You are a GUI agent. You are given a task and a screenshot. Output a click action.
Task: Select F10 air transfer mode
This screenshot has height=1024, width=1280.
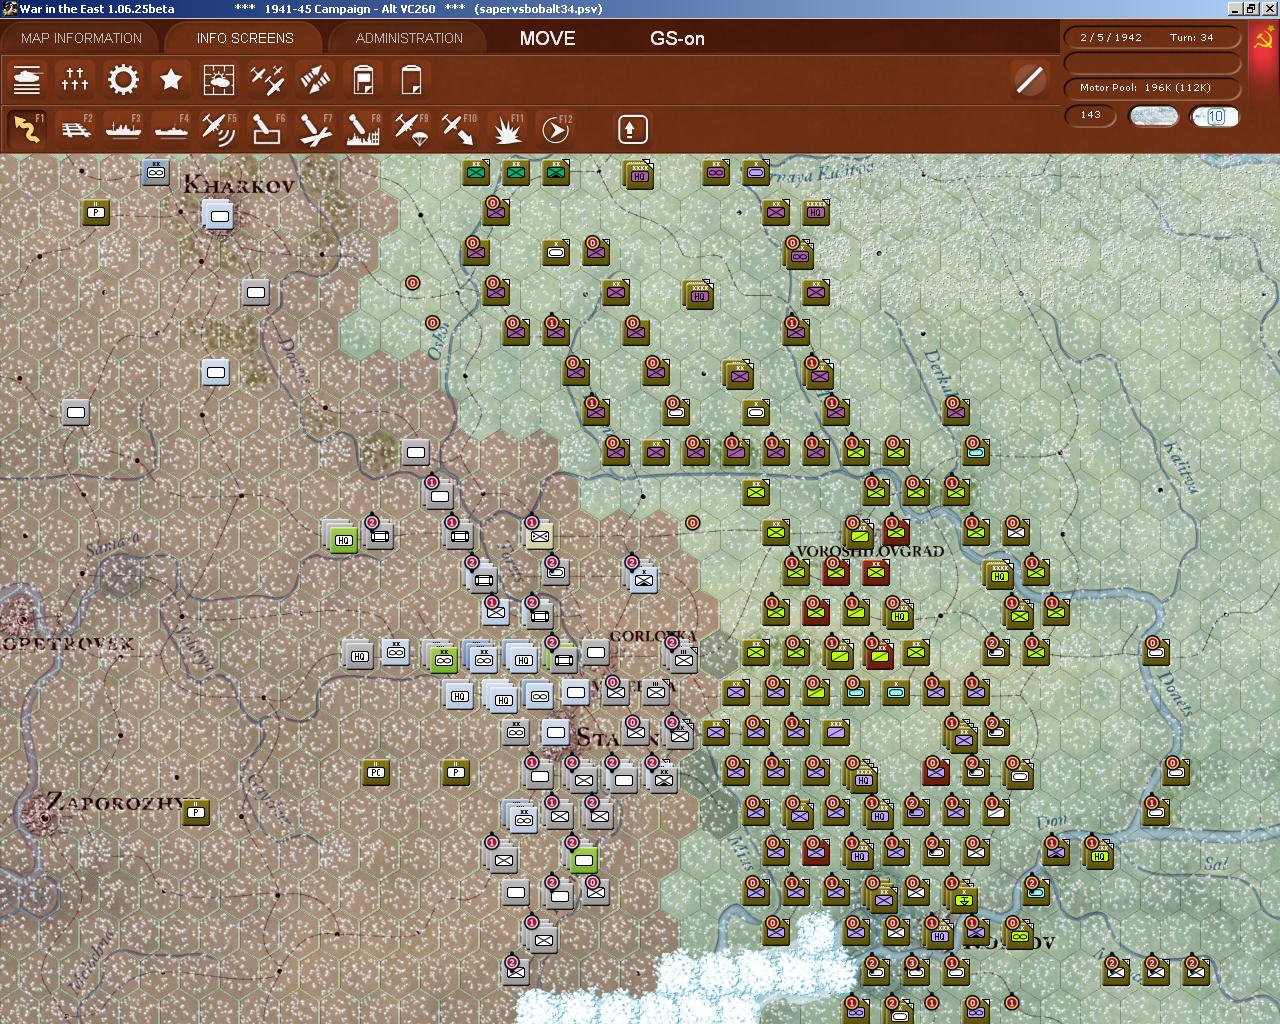click(459, 129)
